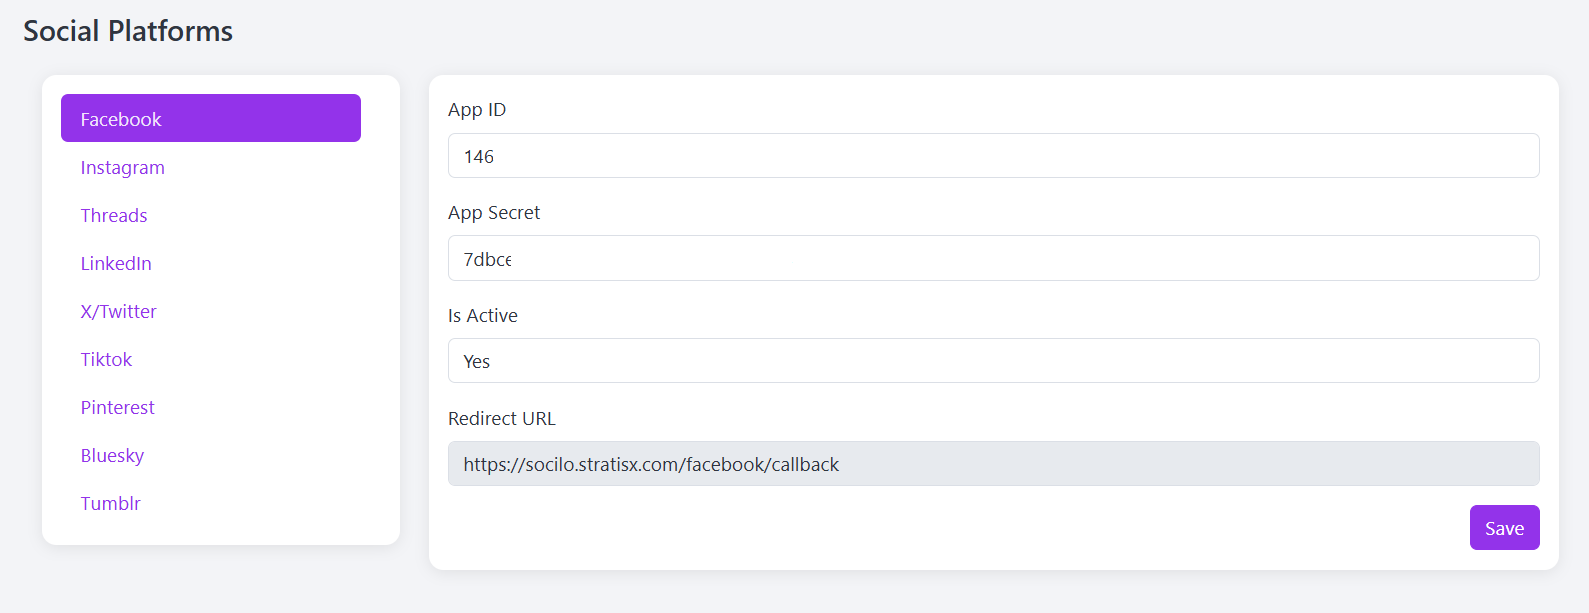Click the Is Active label
Viewport: 1589px width, 613px height.
(x=483, y=316)
